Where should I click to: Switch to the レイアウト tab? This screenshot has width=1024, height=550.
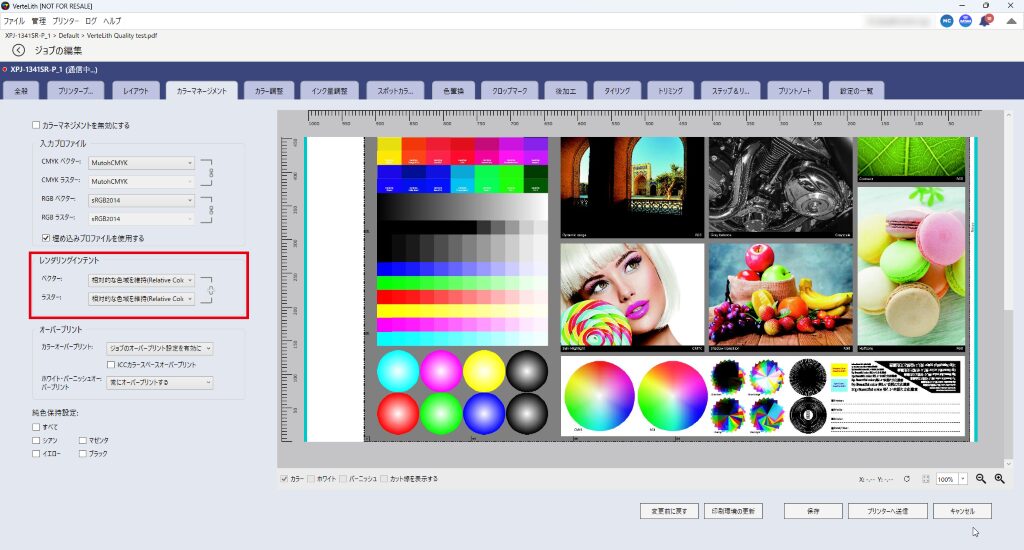click(x=135, y=91)
